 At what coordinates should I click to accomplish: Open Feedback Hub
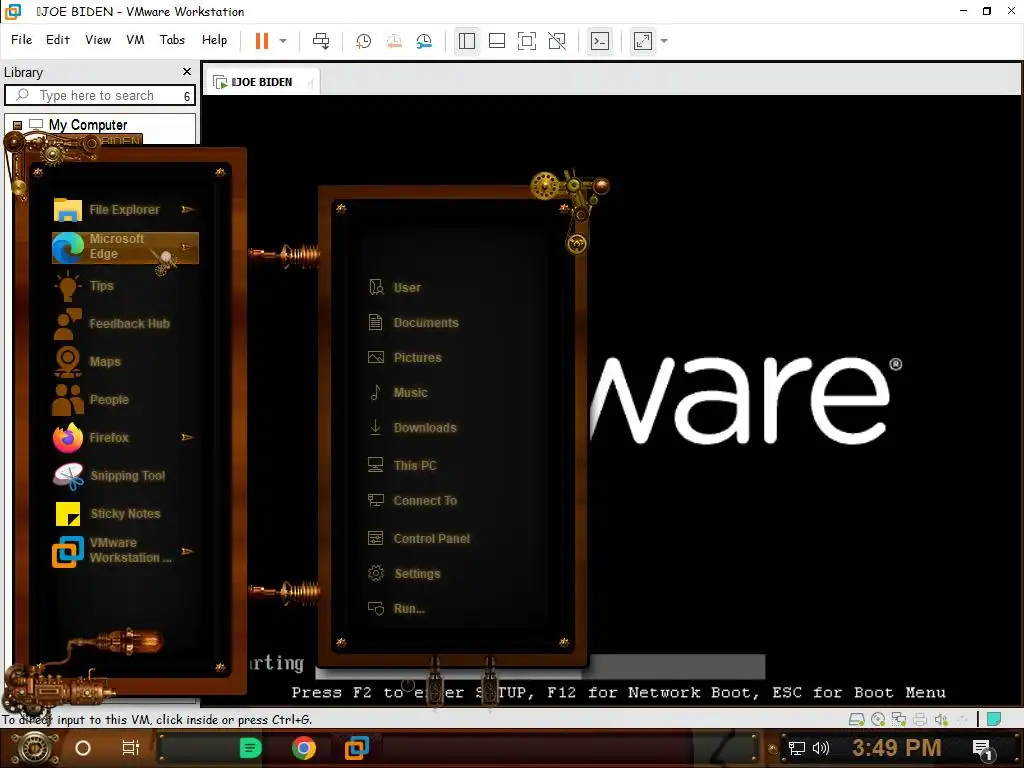[114, 324]
